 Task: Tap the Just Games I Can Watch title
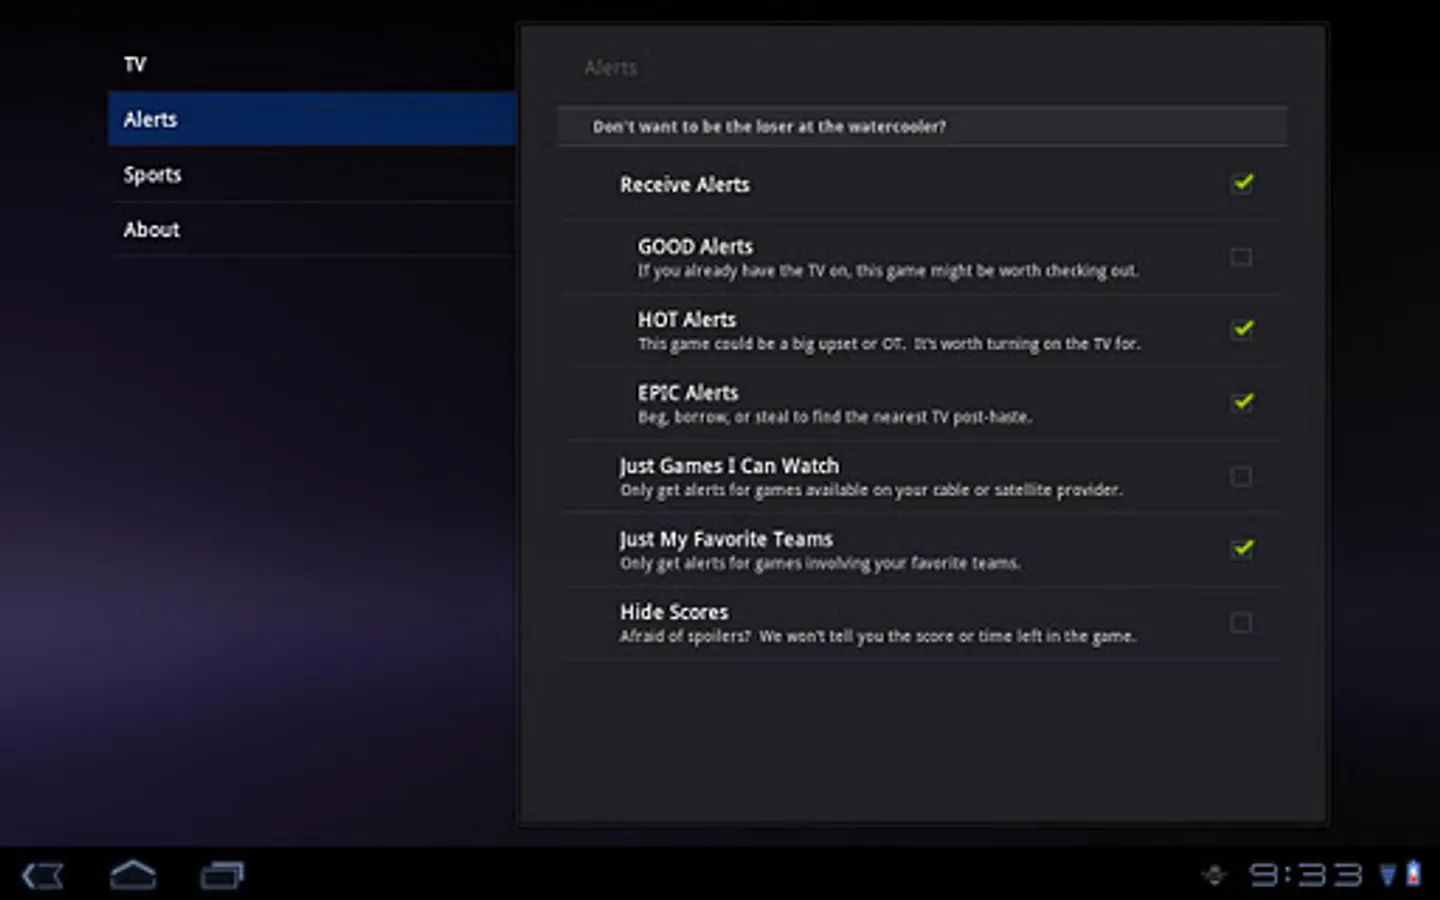point(729,466)
